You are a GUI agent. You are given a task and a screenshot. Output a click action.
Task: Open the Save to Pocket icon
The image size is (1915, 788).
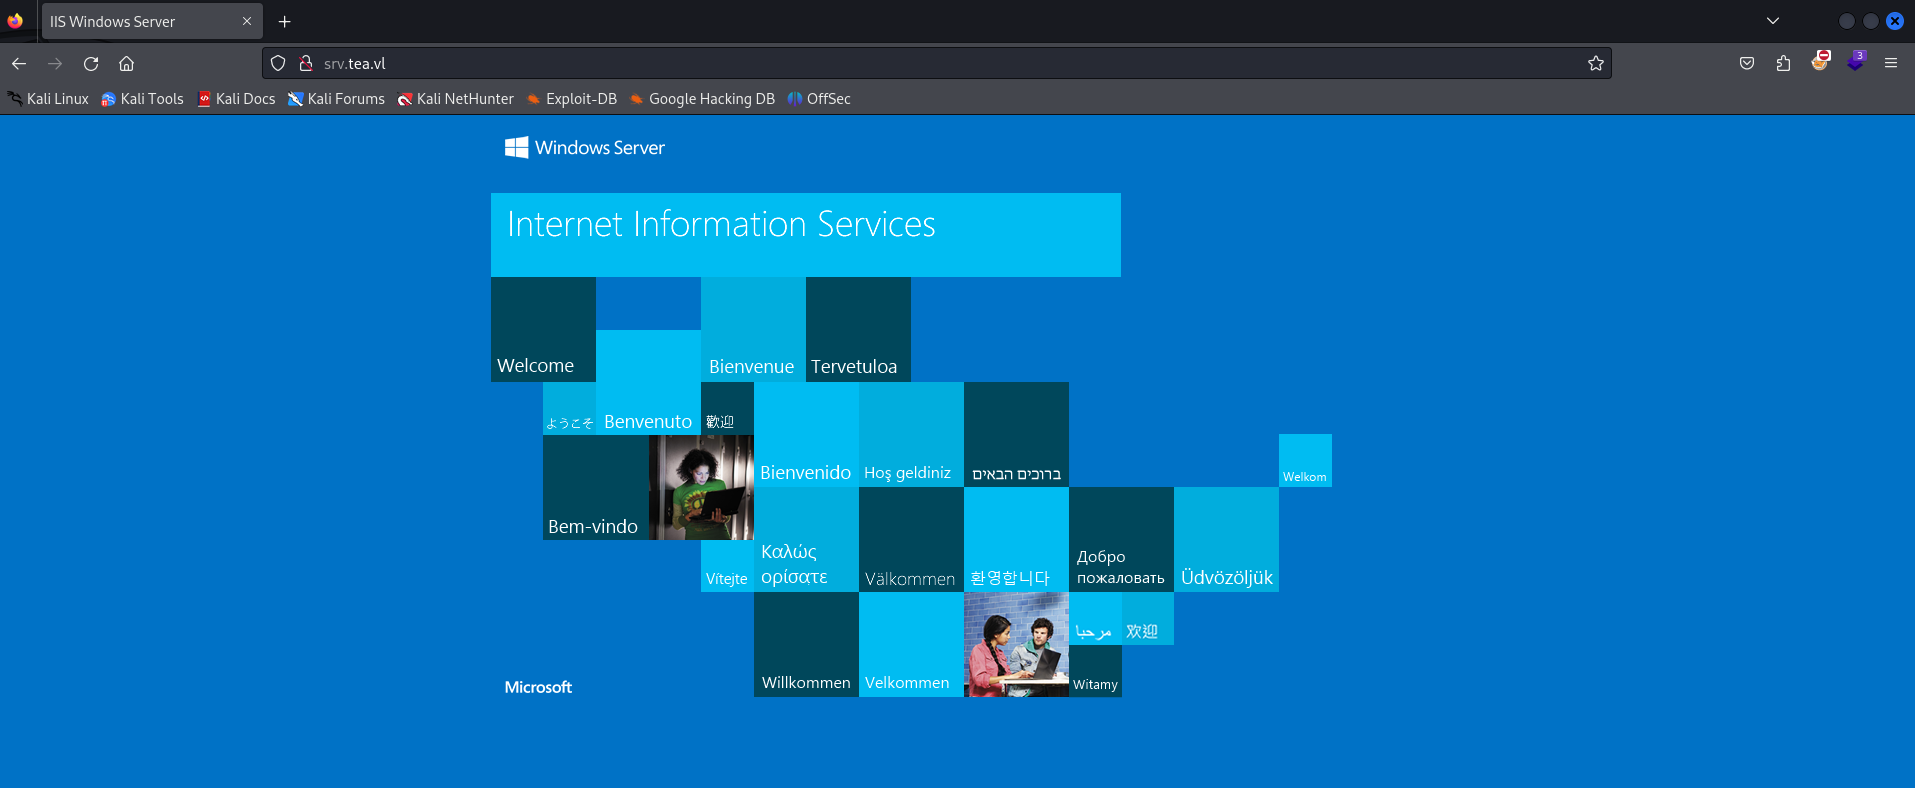click(1747, 64)
